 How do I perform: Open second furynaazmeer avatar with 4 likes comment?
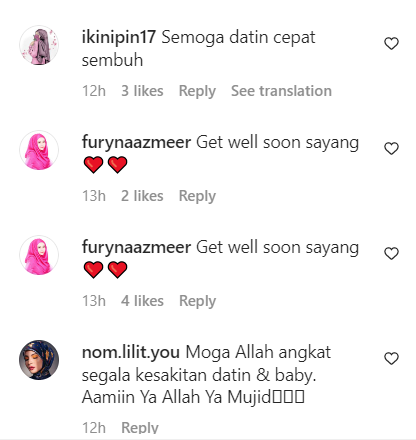pyautogui.click(x=39, y=255)
